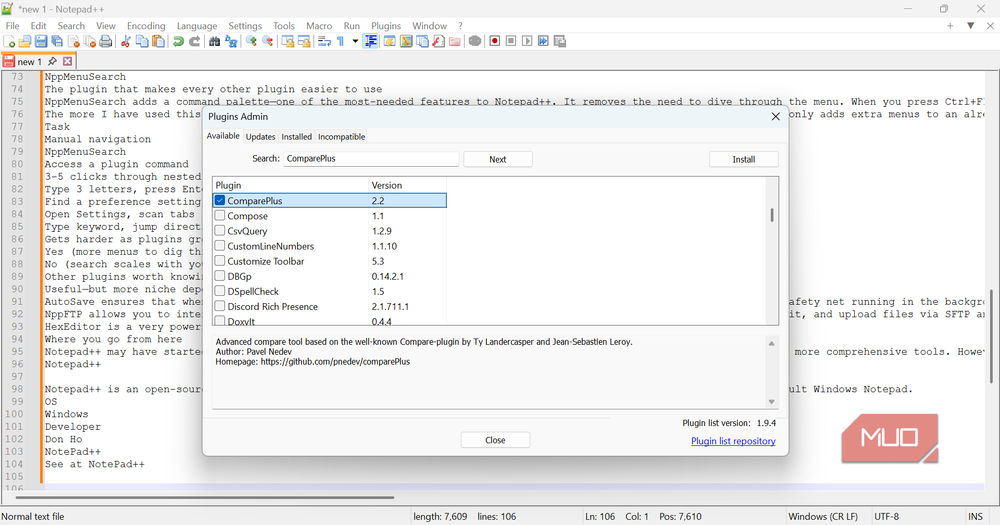This screenshot has height=525, width=1000.
Task: Click the macro Playback toolbar icon
Action: tap(527, 41)
